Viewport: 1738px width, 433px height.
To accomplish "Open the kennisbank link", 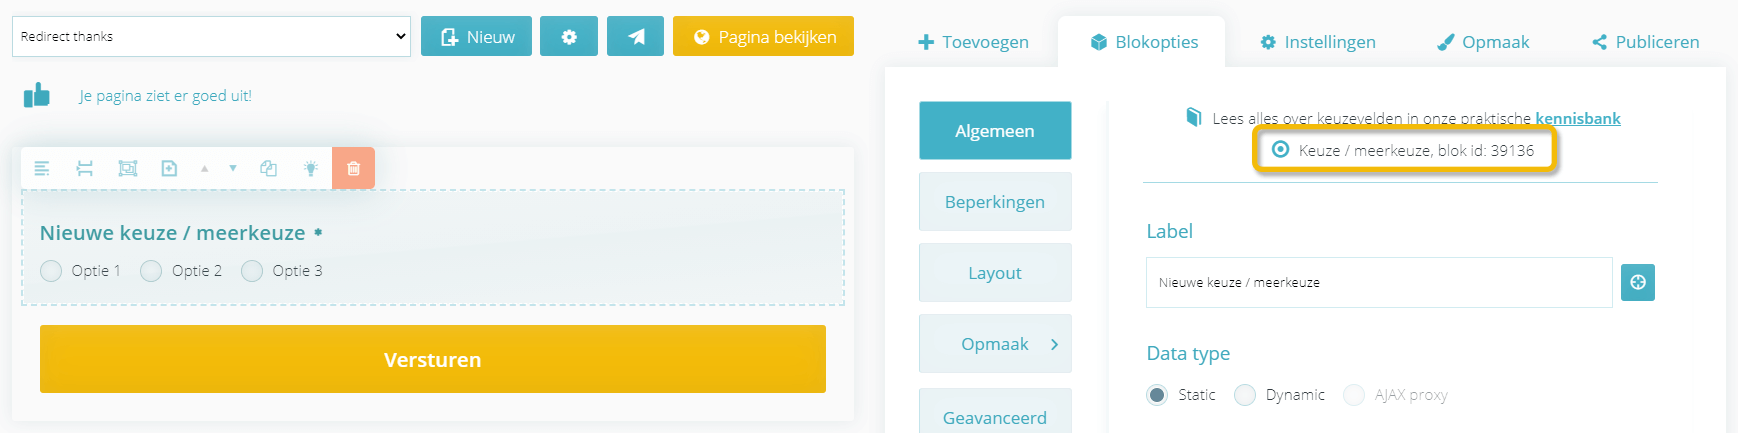I will click(1577, 118).
